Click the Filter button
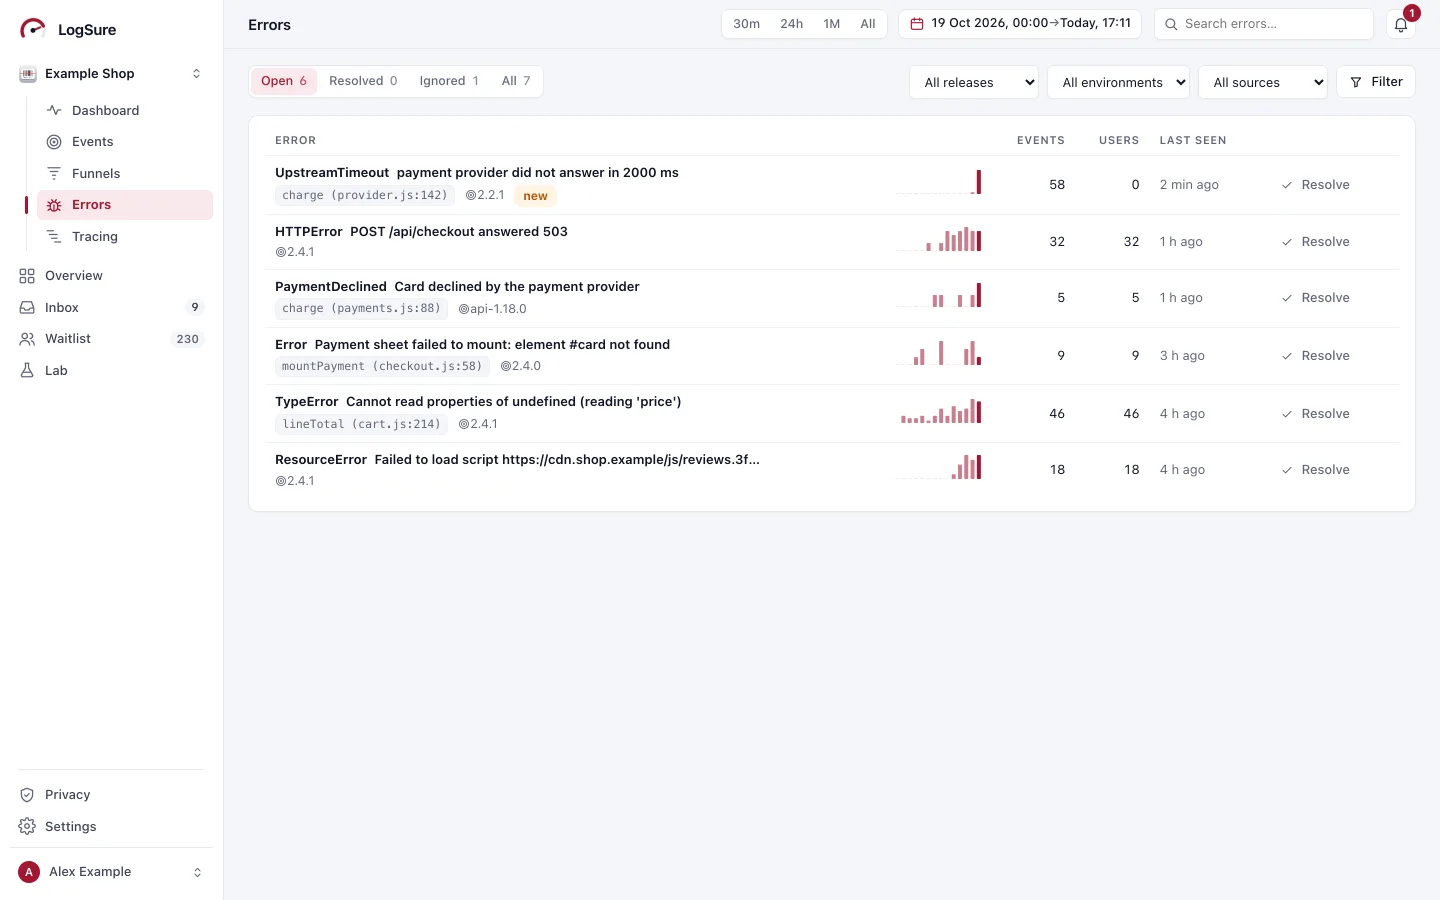This screenshot has height=900, width=1440. (x=1376, y=82)
